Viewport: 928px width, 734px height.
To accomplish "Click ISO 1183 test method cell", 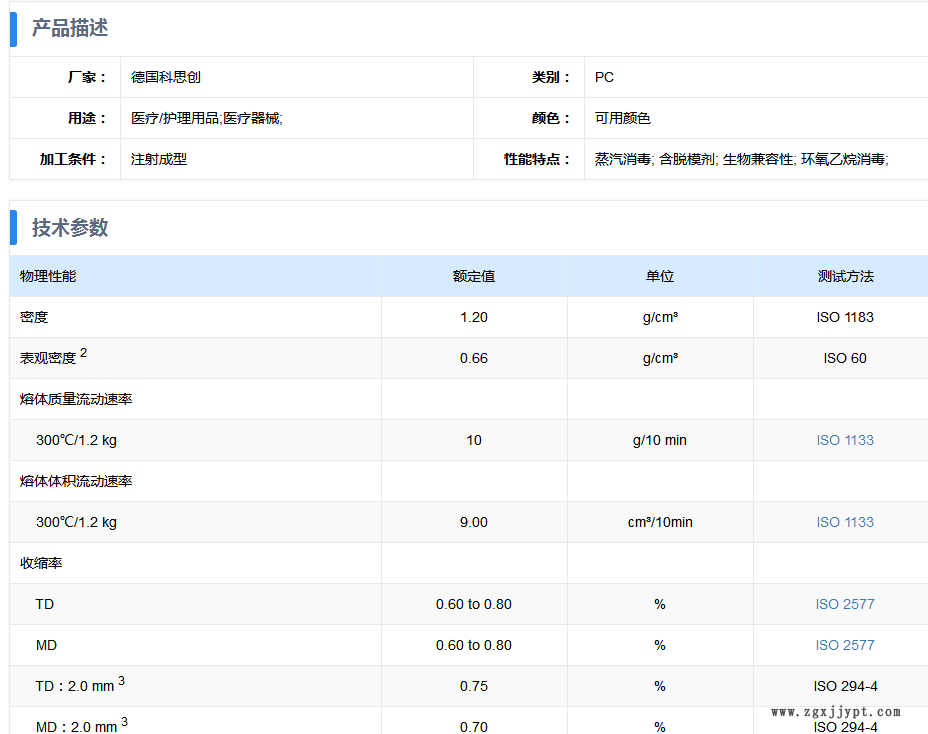I will click(x=844, y=317).
